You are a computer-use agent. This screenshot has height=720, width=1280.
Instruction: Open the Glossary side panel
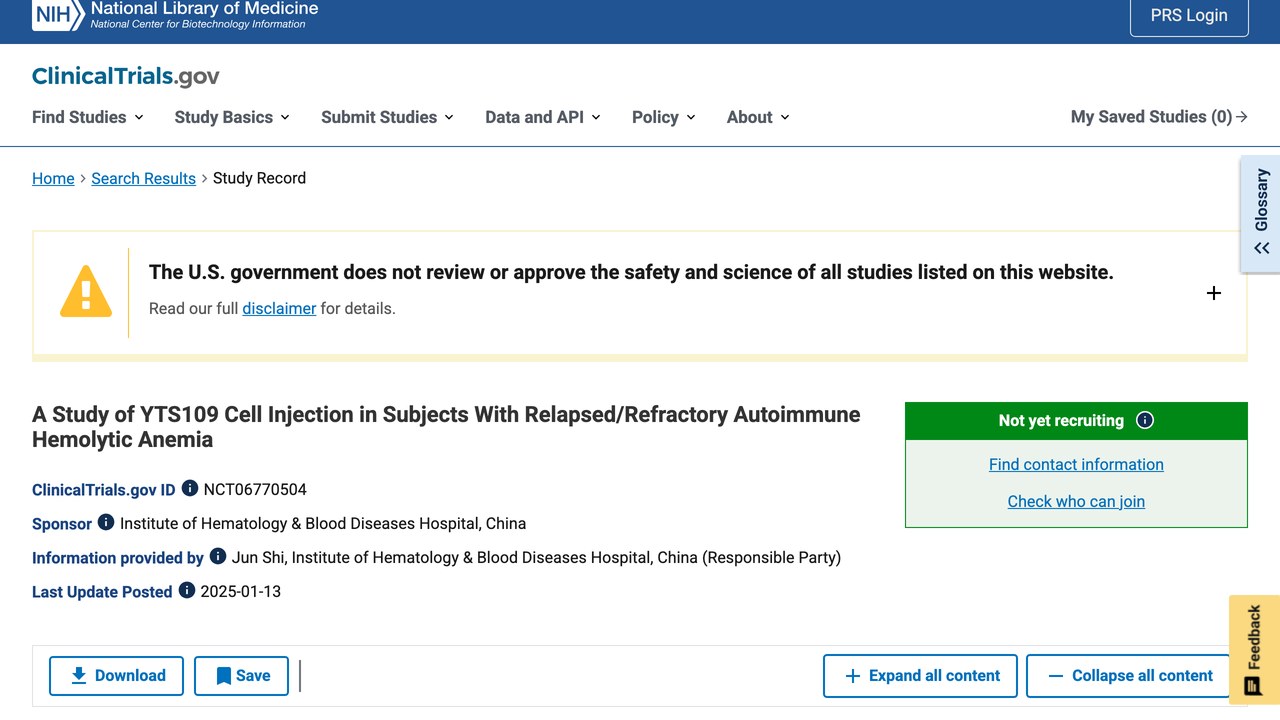pyautogui.click(x=1261, y=213)
